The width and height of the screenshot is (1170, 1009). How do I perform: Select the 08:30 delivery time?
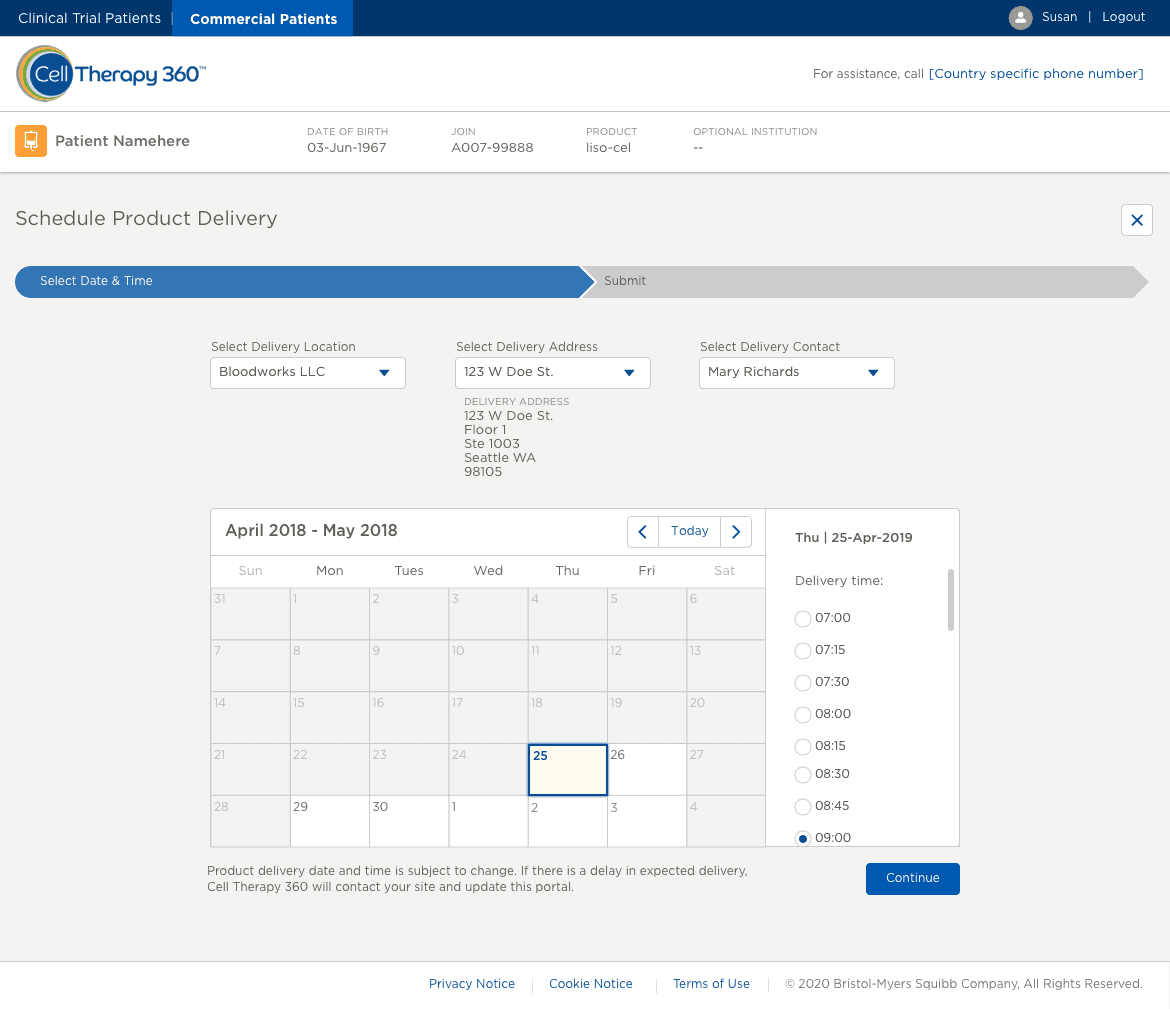[x=803, y=775]
